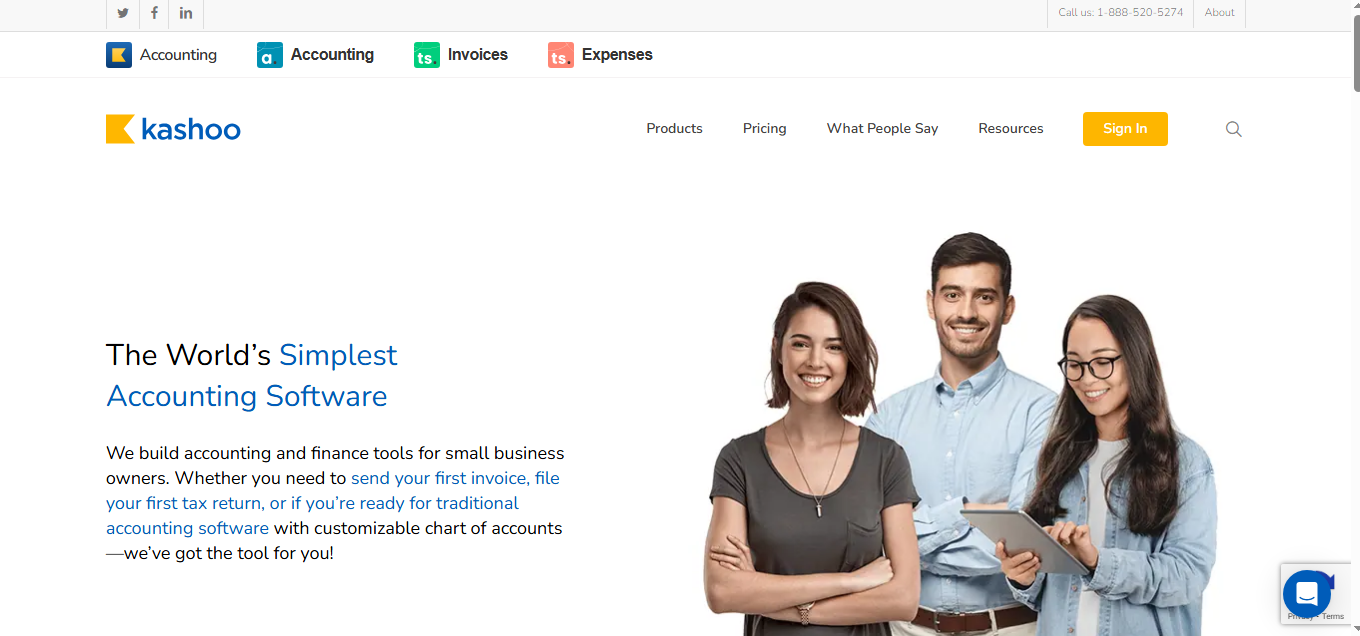Open the chat widget bubble

tap(1306, 594)
